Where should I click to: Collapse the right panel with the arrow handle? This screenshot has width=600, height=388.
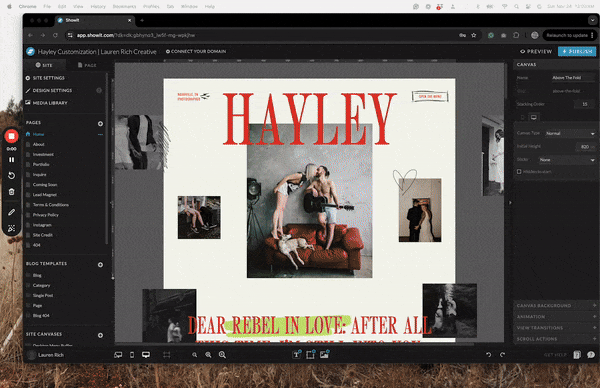(510, 203)
